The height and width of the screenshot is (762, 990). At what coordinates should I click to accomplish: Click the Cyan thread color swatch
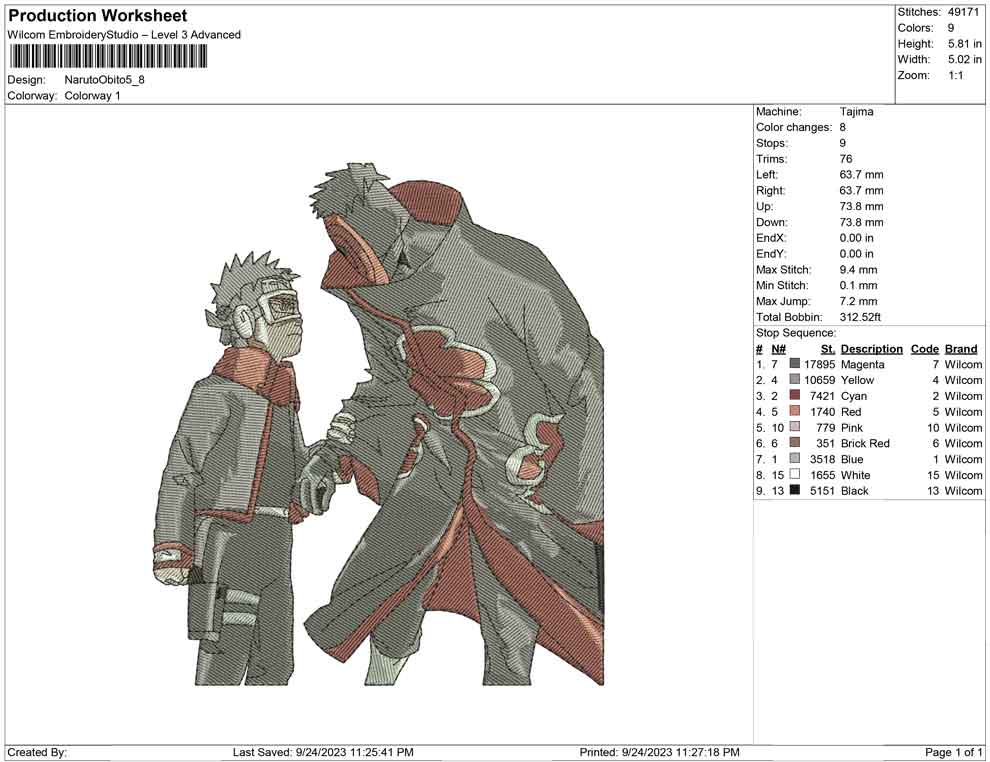point(795,395)
